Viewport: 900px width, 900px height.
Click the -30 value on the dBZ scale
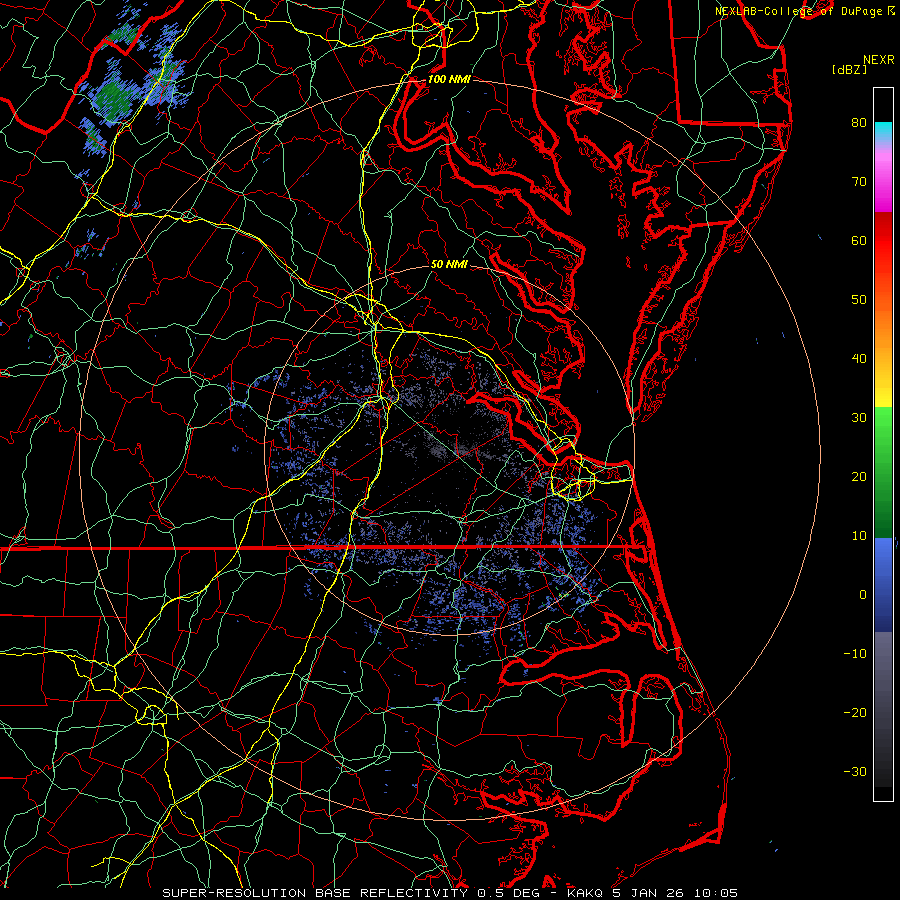tap(855, 771)
